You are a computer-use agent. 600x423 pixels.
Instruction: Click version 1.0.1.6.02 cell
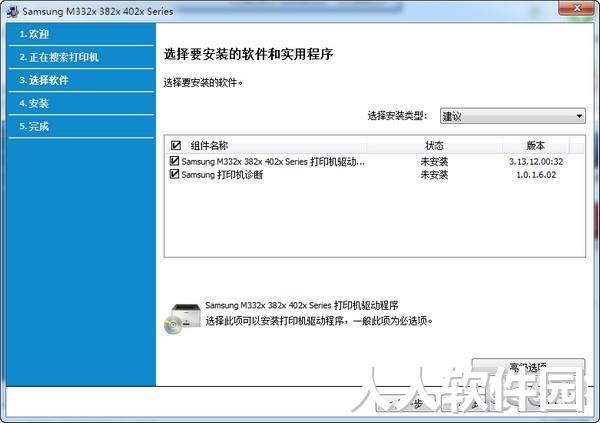pyautogui.click(x=536, y=175)
